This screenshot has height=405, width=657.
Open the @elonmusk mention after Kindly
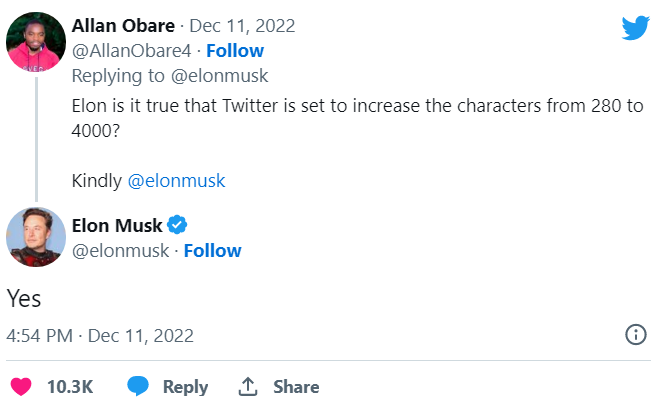coord(176,181)
